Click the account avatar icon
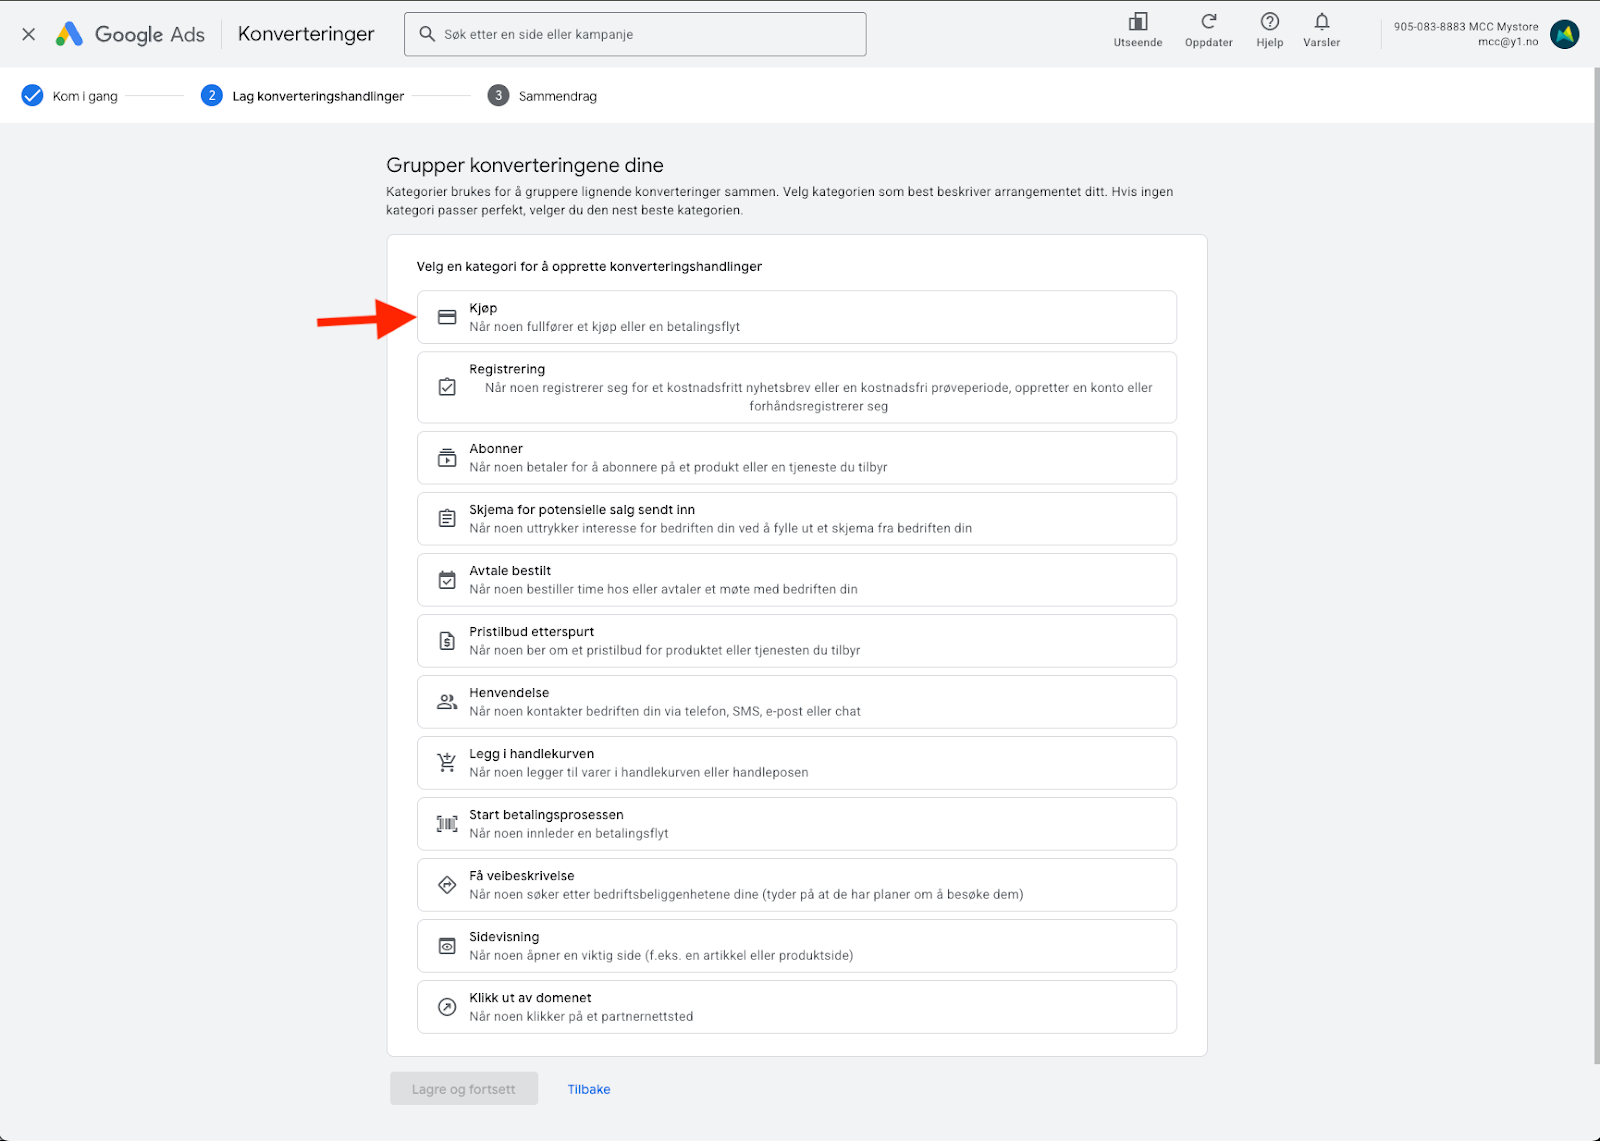Image resolution: width=1600 pixels, height=1141 pixels. coord(1564,34)
